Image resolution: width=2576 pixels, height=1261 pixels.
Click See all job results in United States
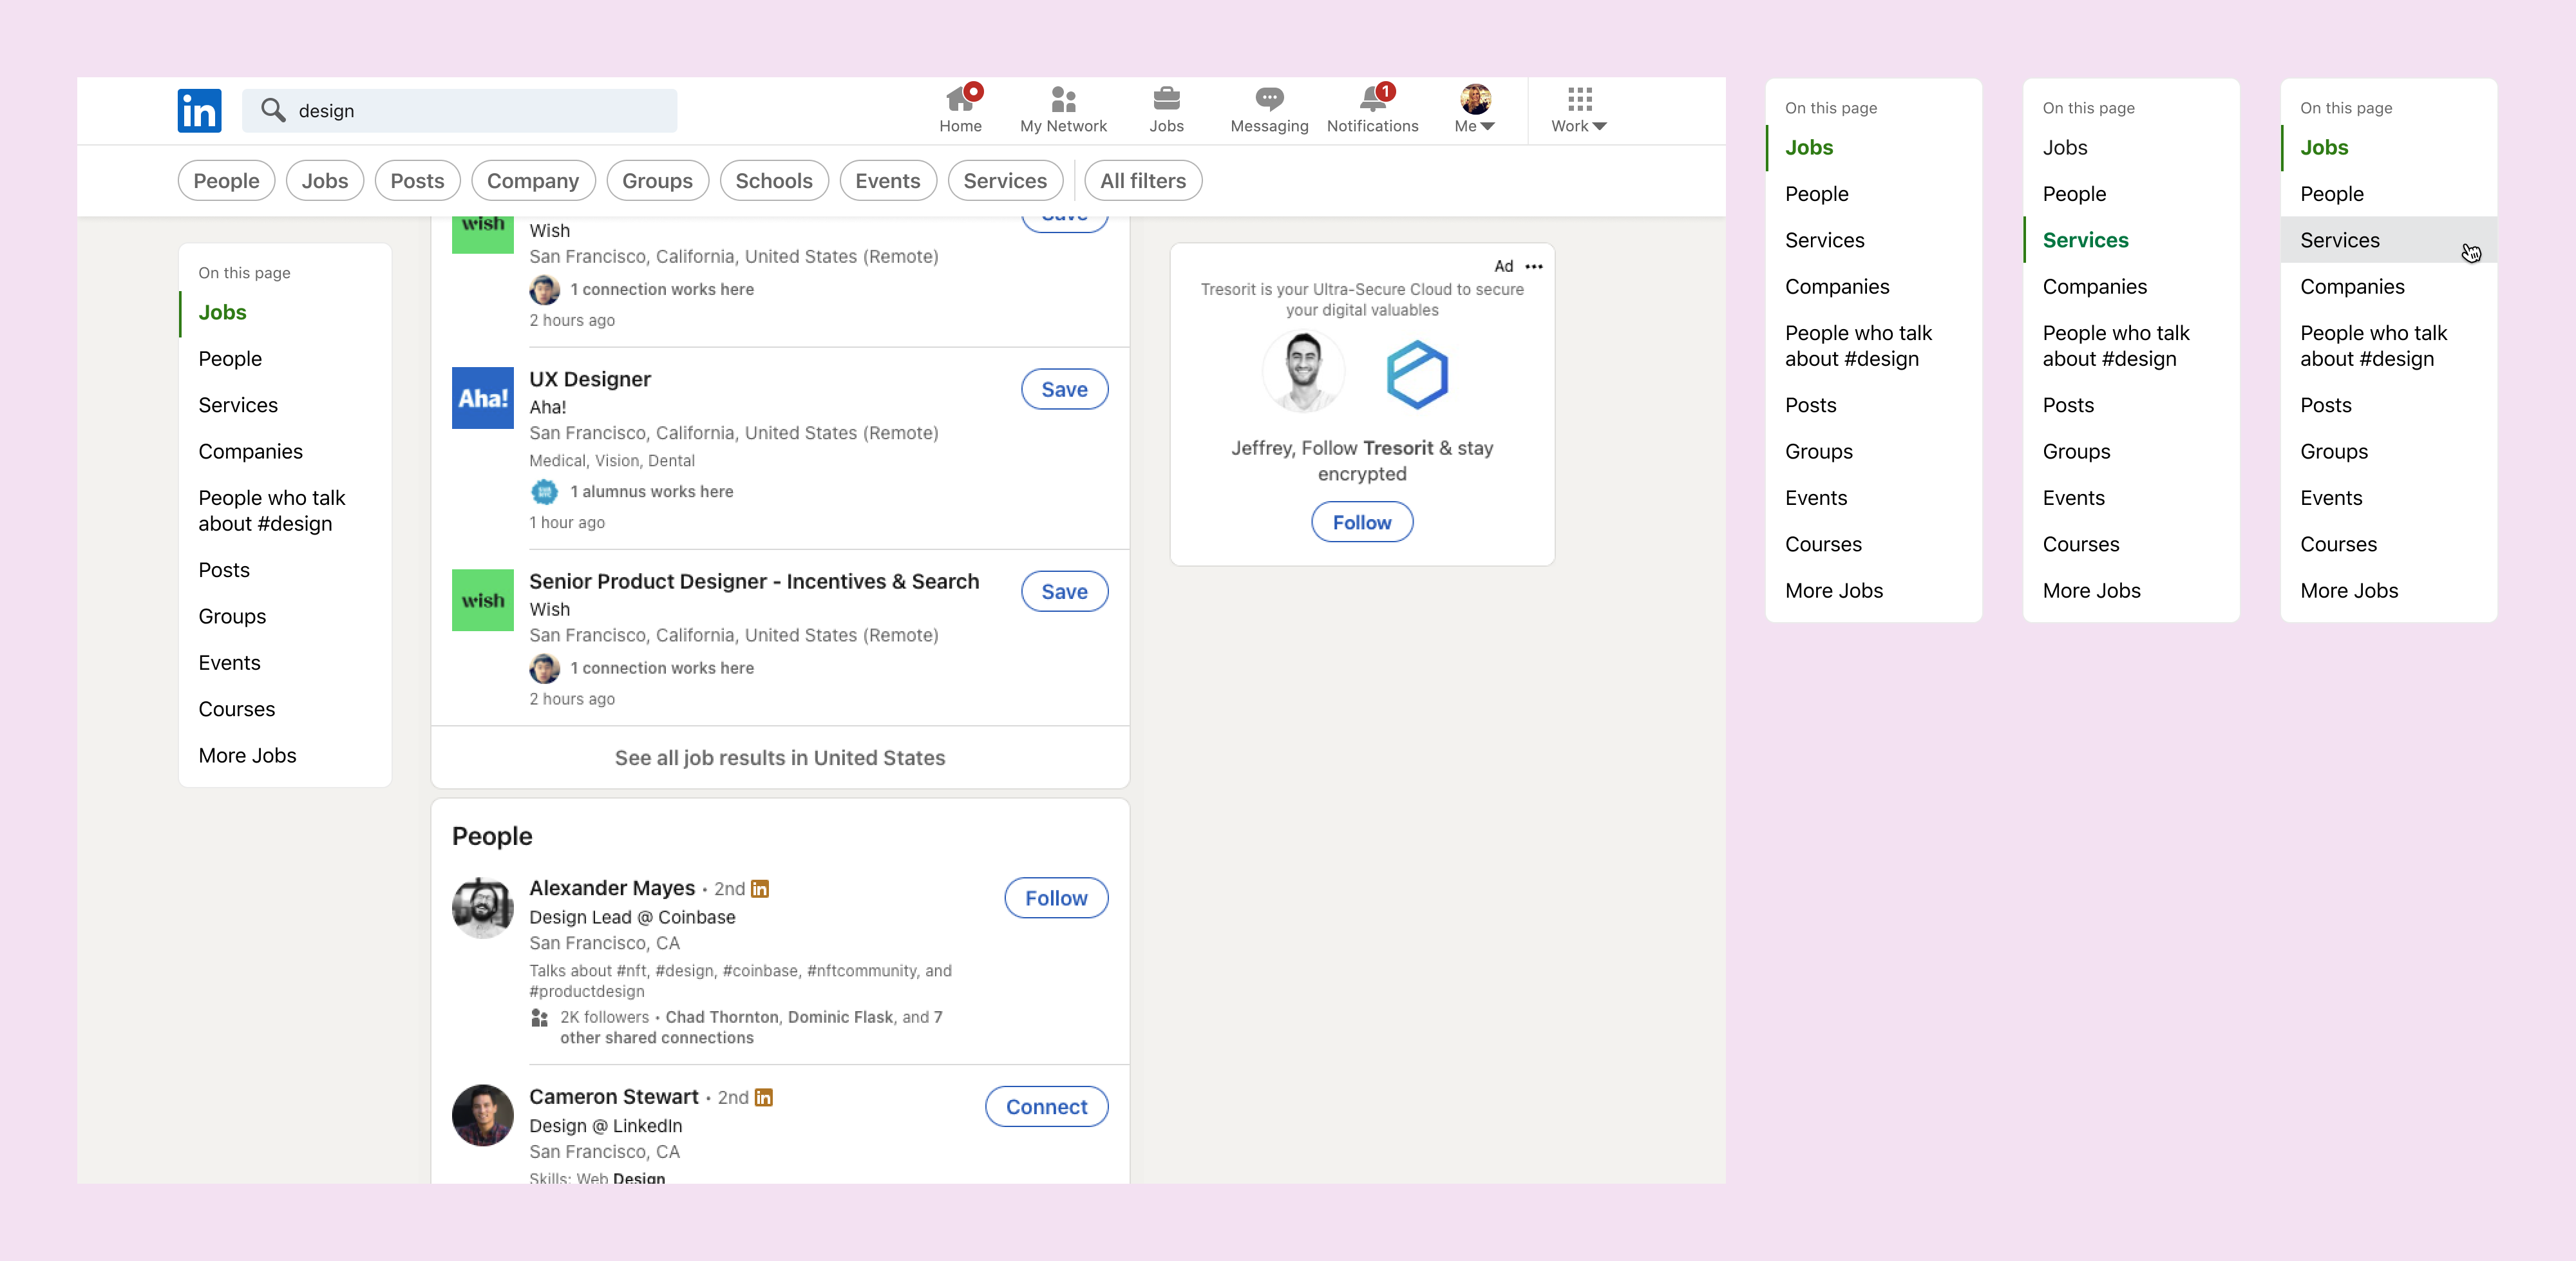click(x=780, y=758)
